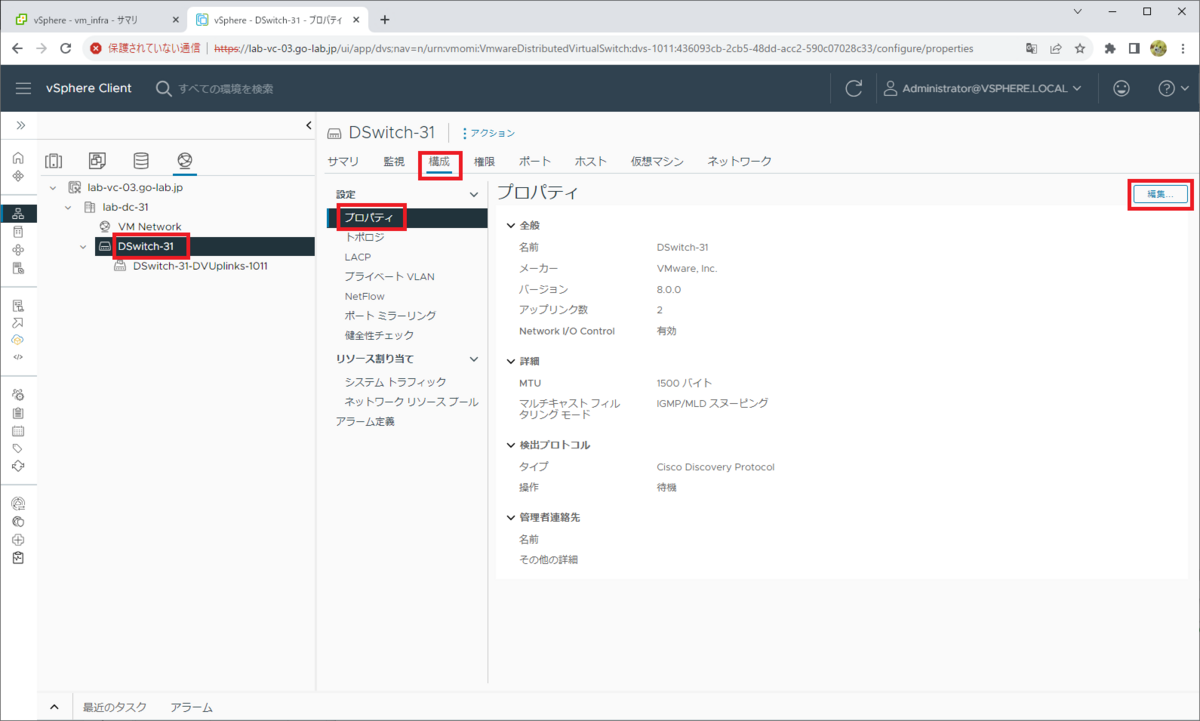Open Administrator@VSPHERE.LOCAL user dropdown
This screenshot has height=721, width=1200.
point(983,88)
